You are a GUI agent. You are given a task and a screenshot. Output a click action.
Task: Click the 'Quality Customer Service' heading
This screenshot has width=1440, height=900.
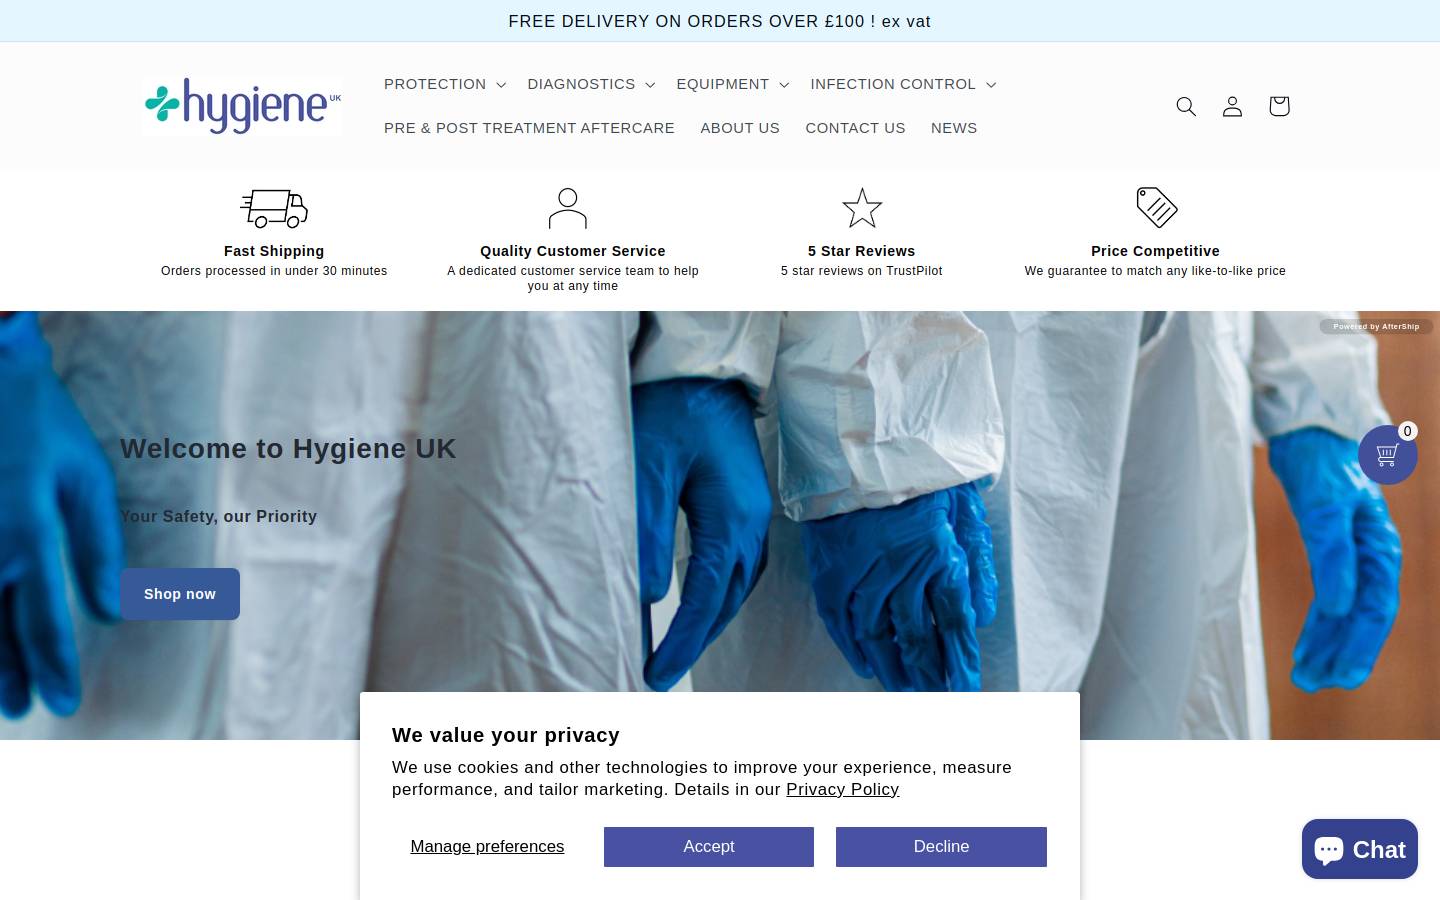[x=573, y=251]
